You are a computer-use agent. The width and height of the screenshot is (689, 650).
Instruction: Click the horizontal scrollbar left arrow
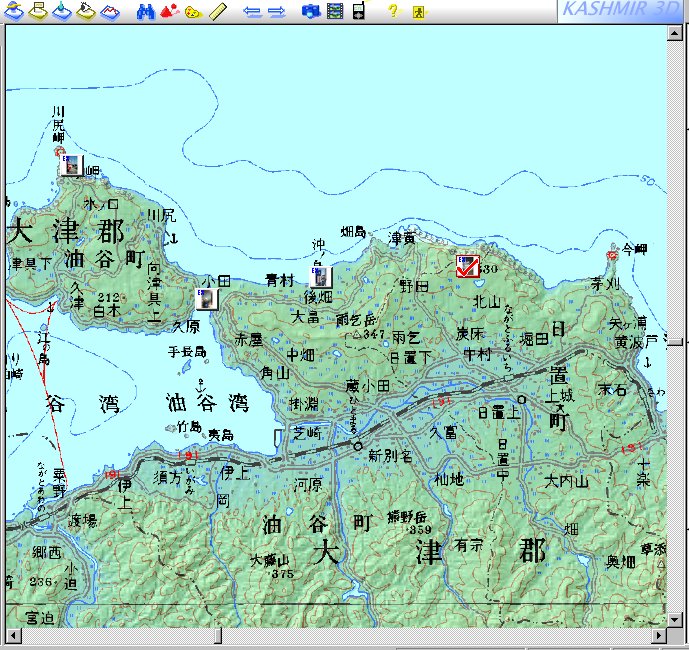point(12,635)
